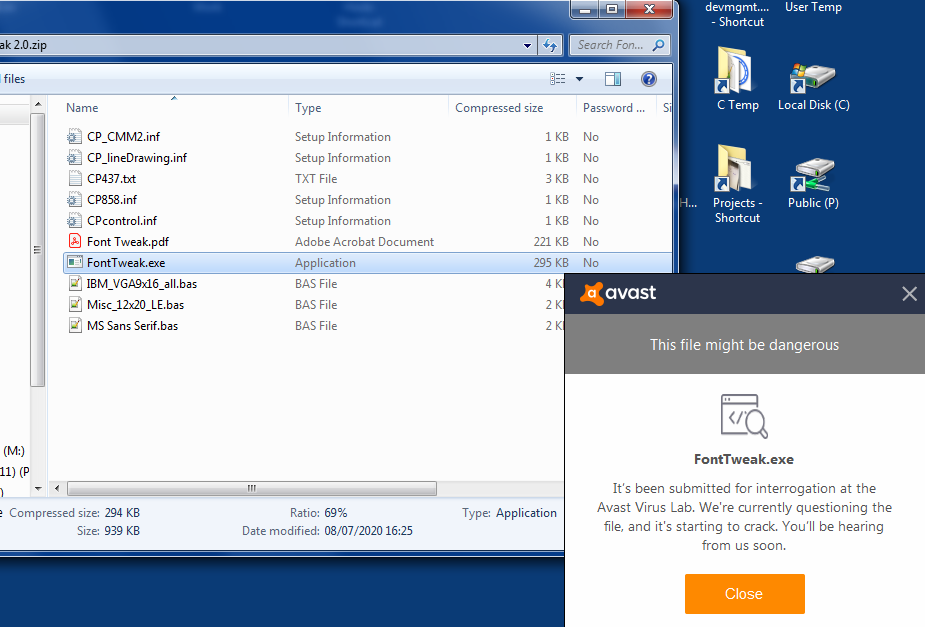Expand the address bar history dropdown
This screenshot has height=627, width=925.
(527, 45)
